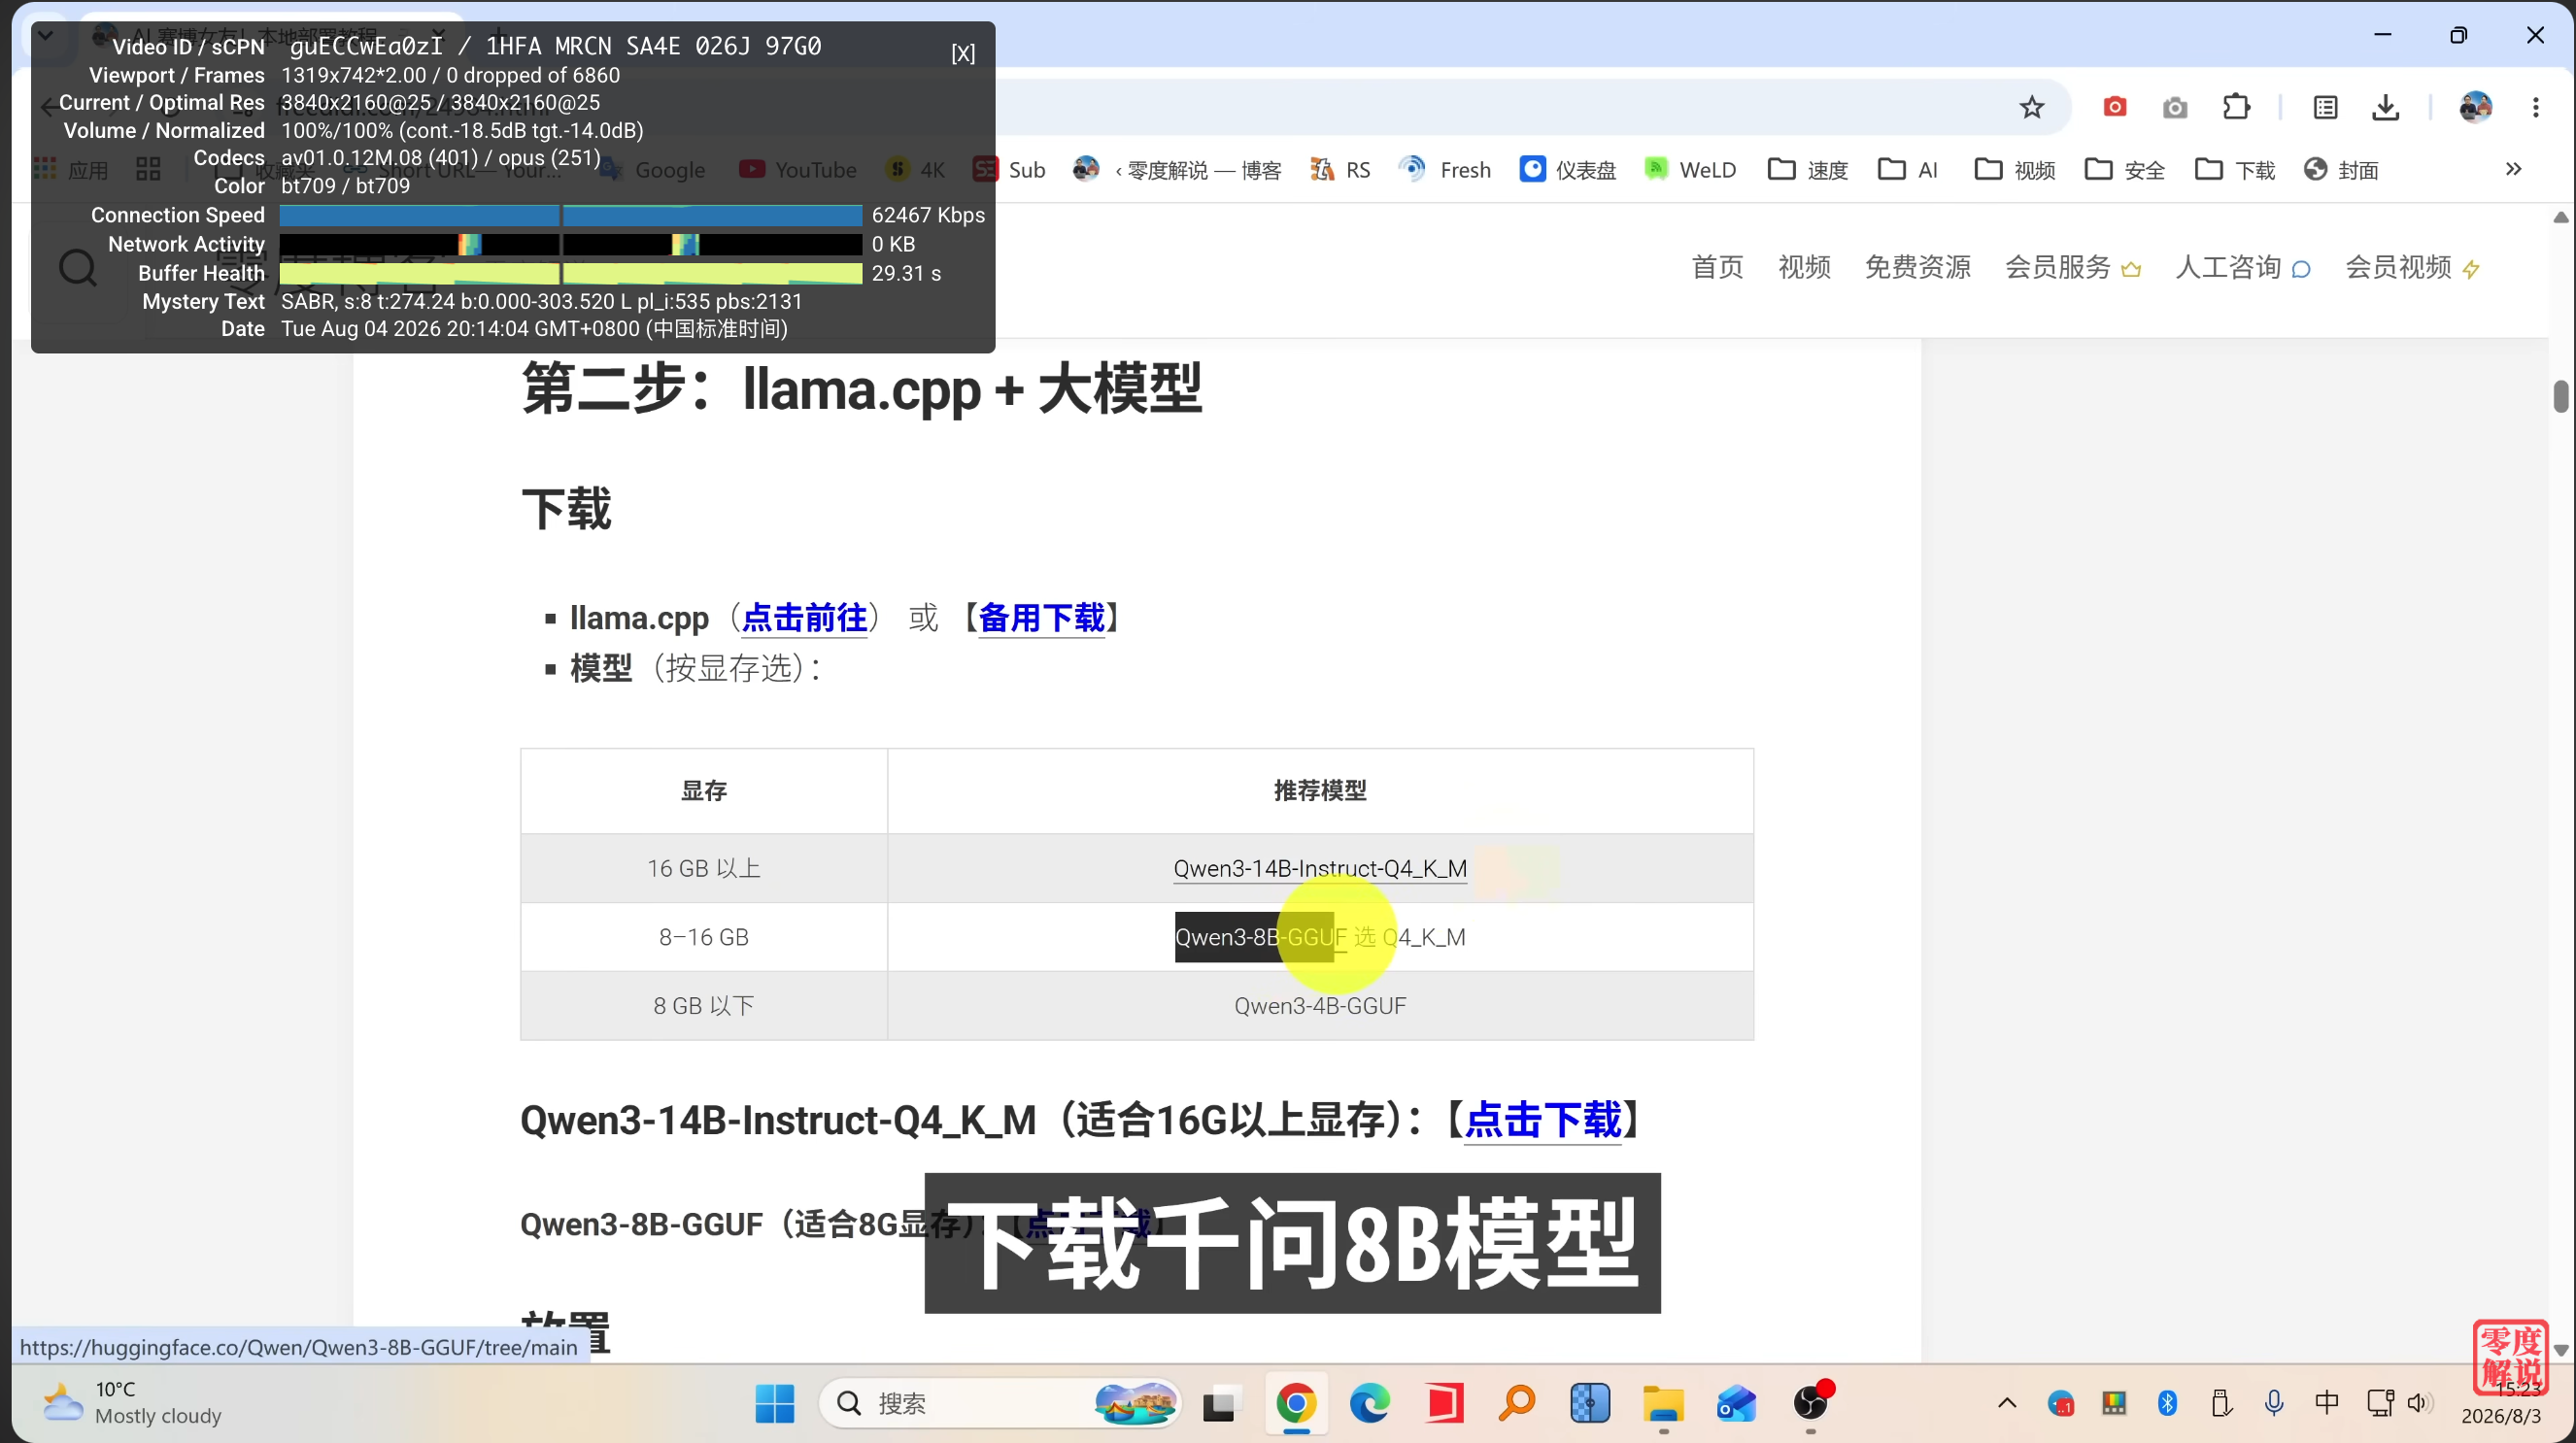The width and height of the screenshot is (2576, 1443).
Task: Click the page vertical scrollbar thumb
Action: [x=2560, y=396]
